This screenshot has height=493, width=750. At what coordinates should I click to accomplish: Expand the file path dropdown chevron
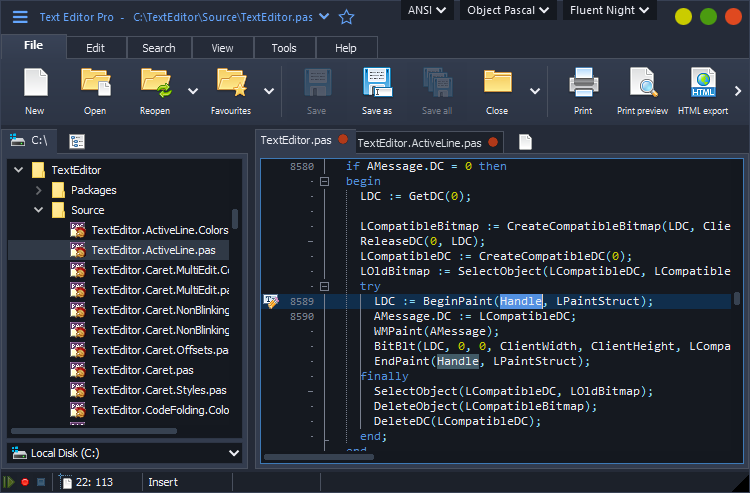point(324,17)
